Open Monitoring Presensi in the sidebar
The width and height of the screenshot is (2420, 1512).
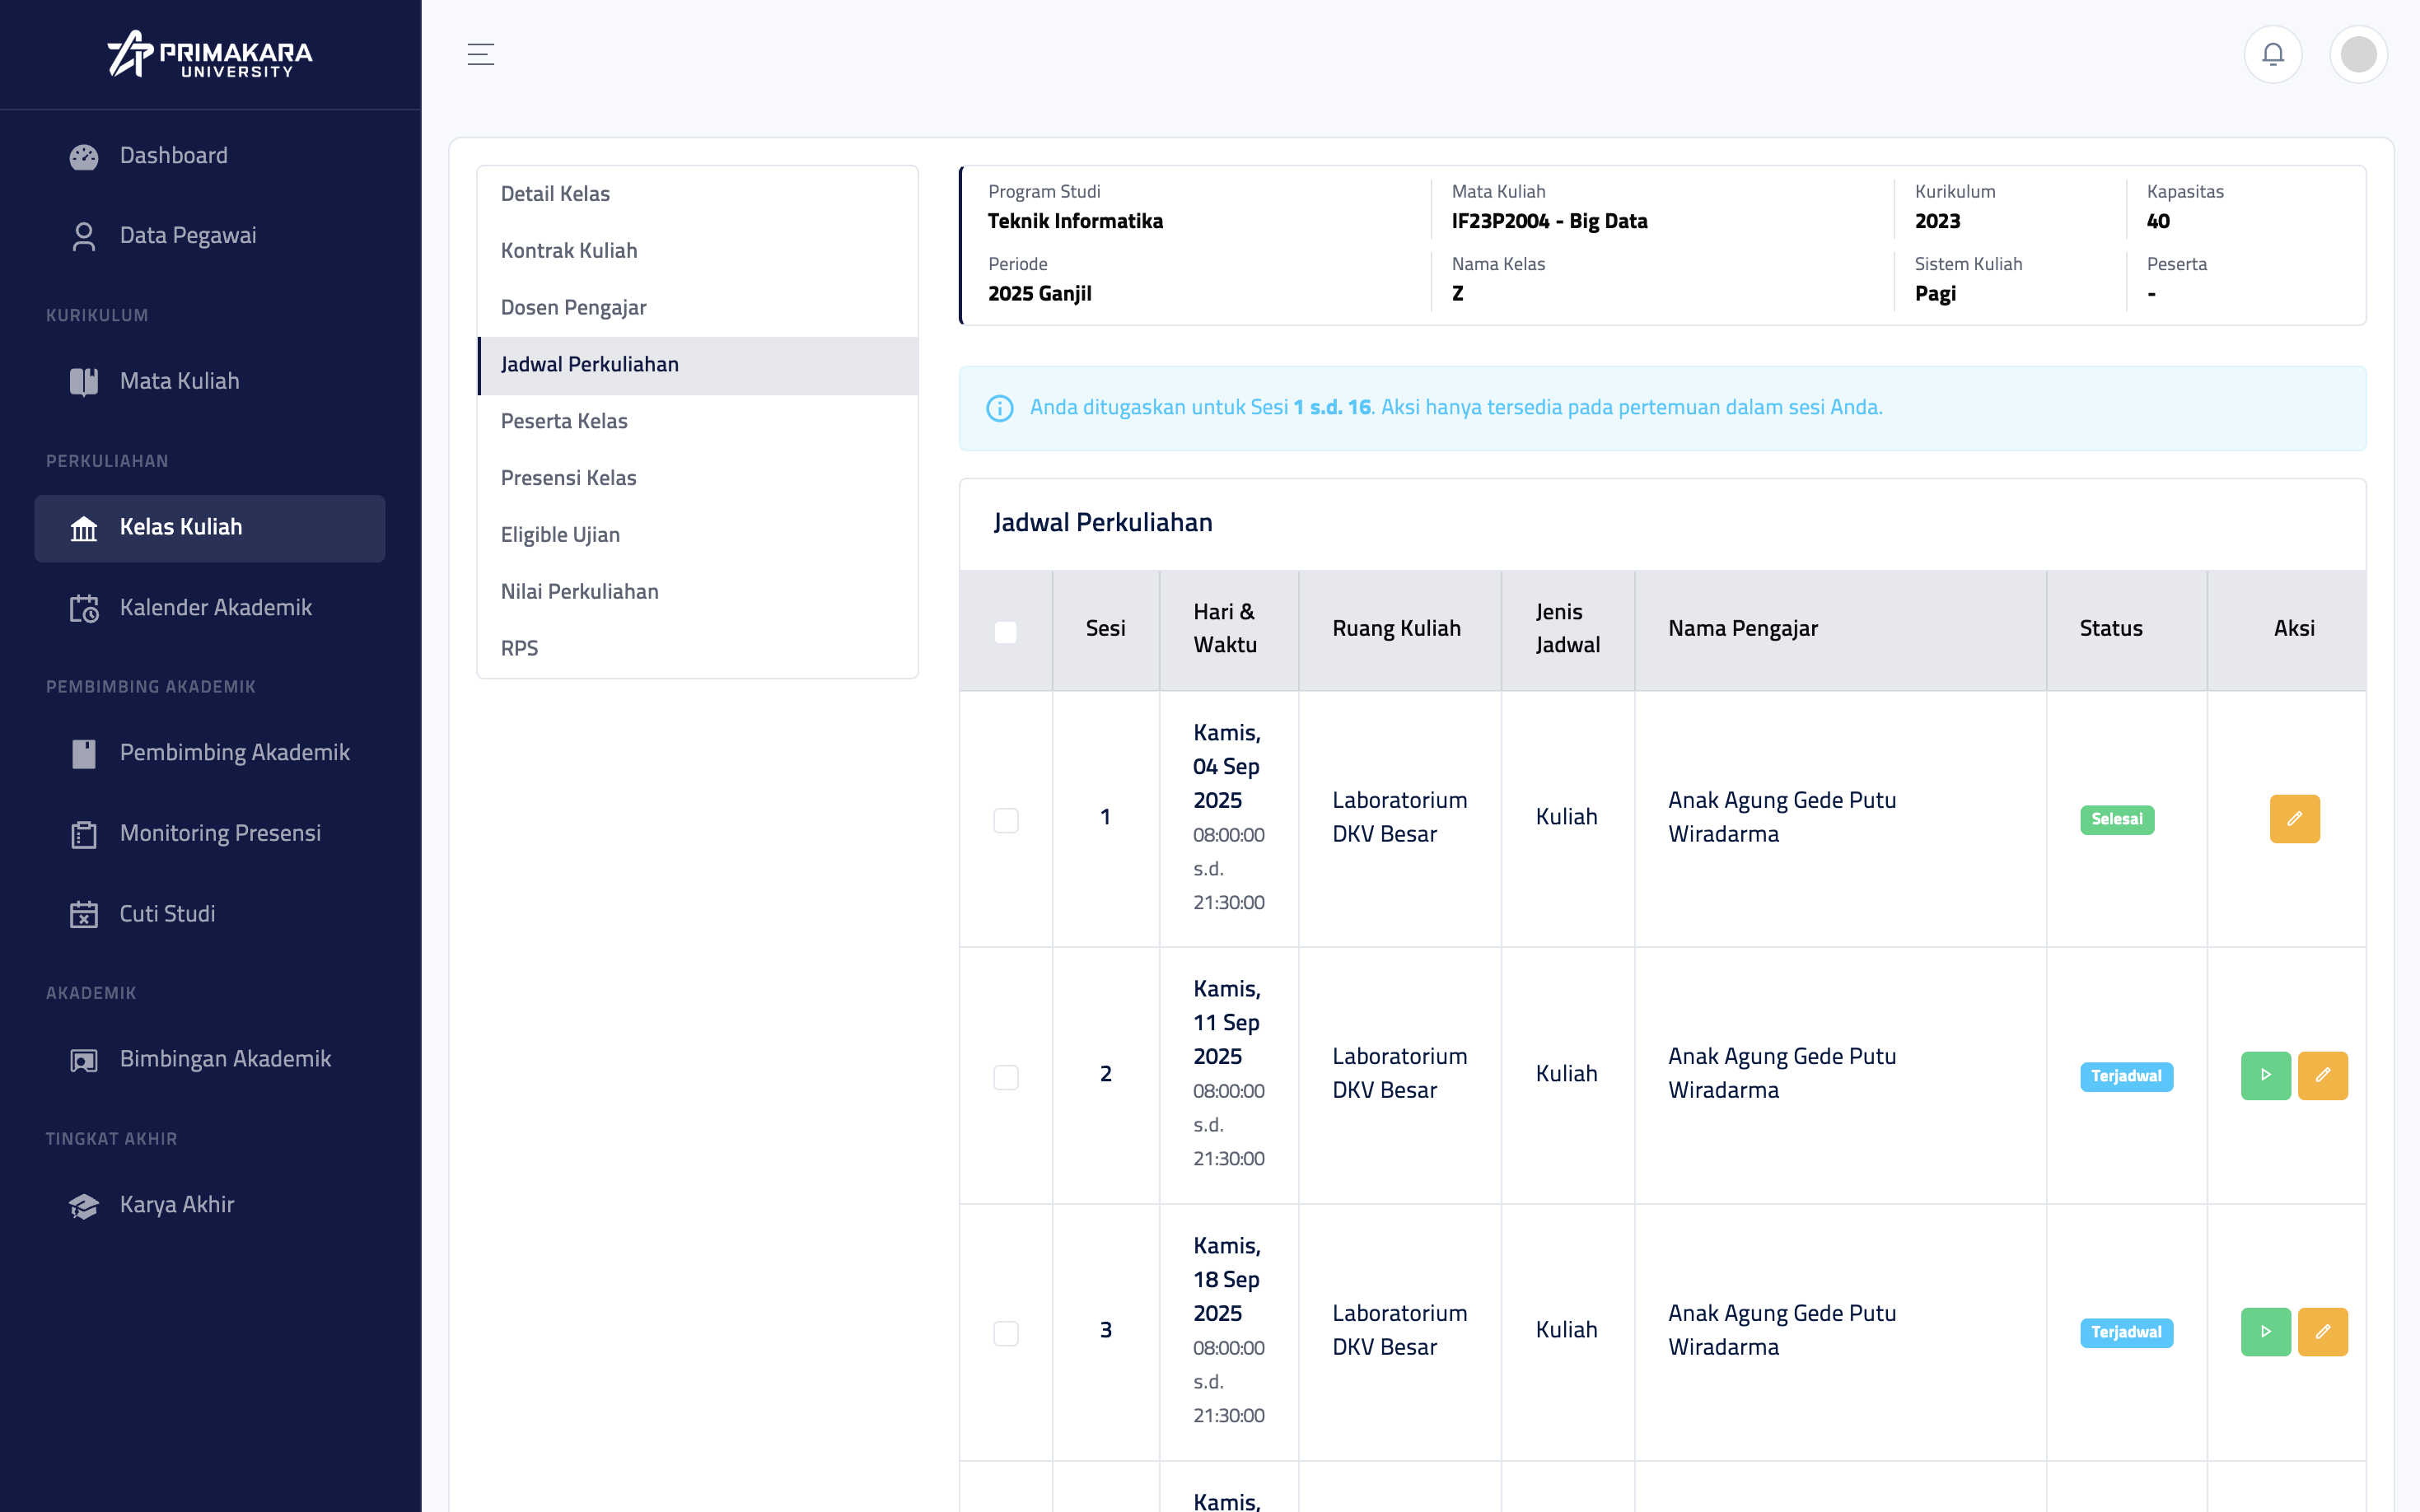(210, 834)
